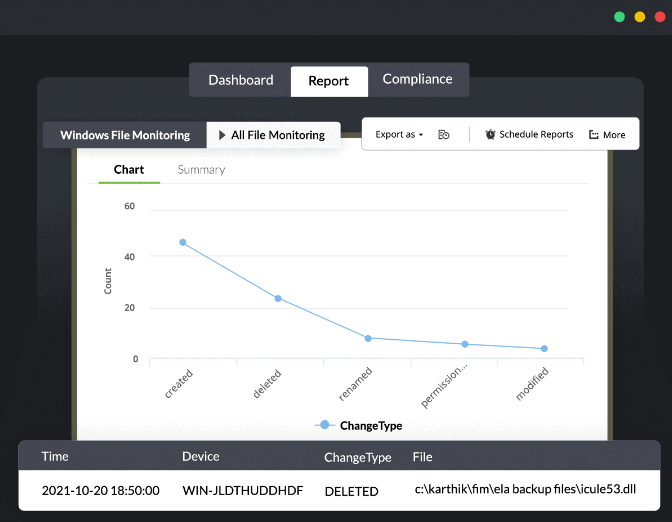Screen dimensions: 672x522
Task: Expand the All File Monitoring selector
Action: (x=272, y=135)
